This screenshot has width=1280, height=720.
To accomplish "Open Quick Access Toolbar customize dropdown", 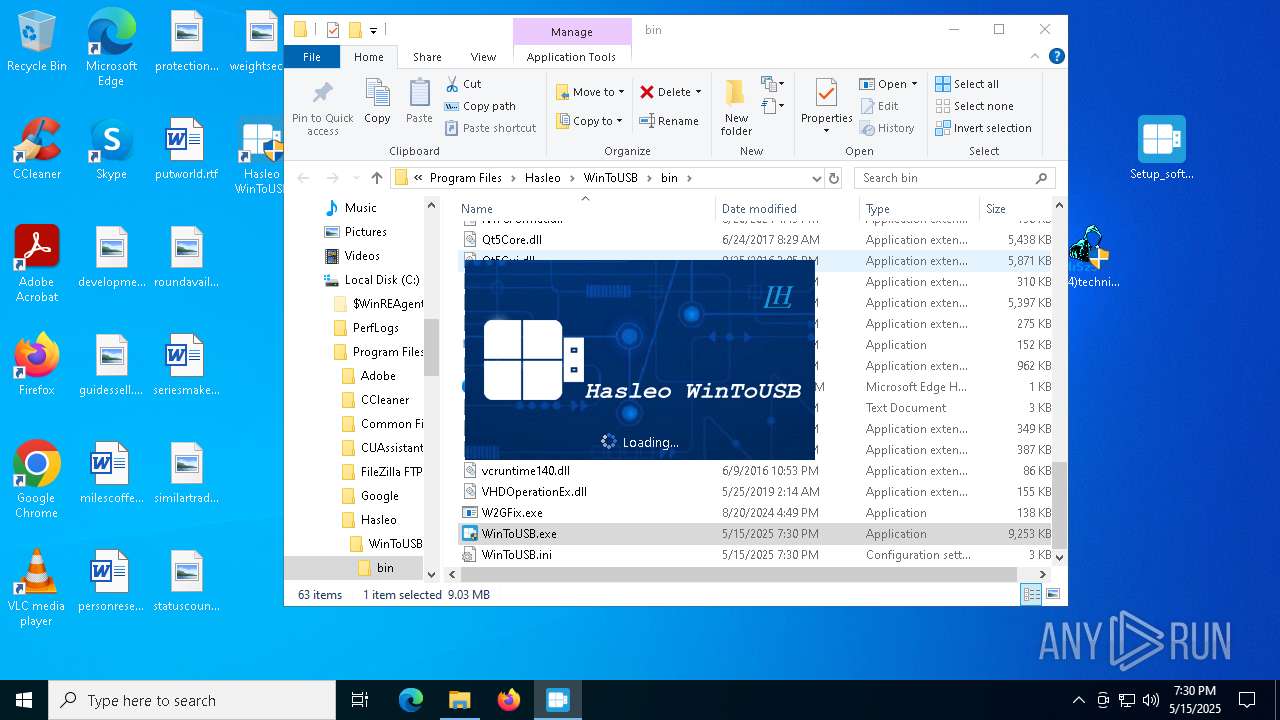I will click(373, 30).
